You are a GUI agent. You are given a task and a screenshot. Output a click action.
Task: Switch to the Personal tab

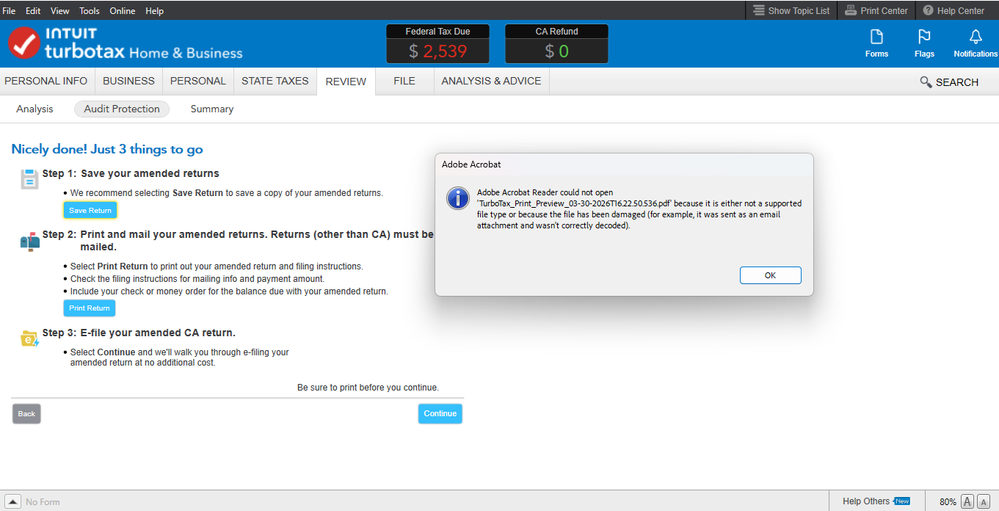198,82
